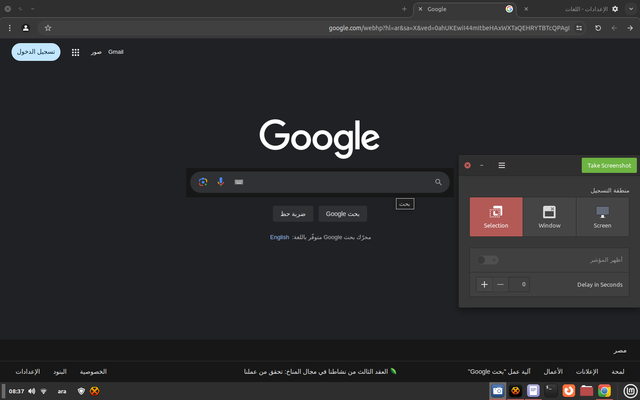Screen dimensions: 640x400
Task: Launch the orange update app in taskbar
Action: (x=569, y=391)
